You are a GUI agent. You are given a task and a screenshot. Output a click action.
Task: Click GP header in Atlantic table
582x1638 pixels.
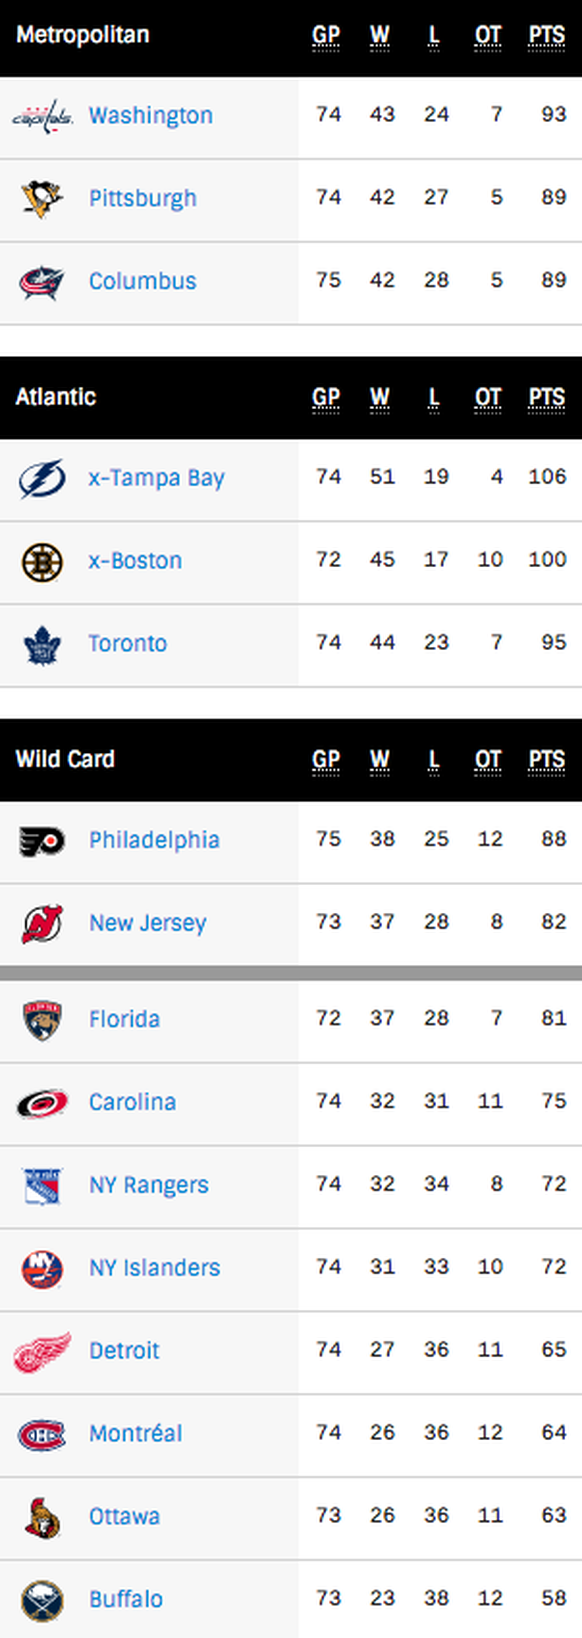pos(326,398)
